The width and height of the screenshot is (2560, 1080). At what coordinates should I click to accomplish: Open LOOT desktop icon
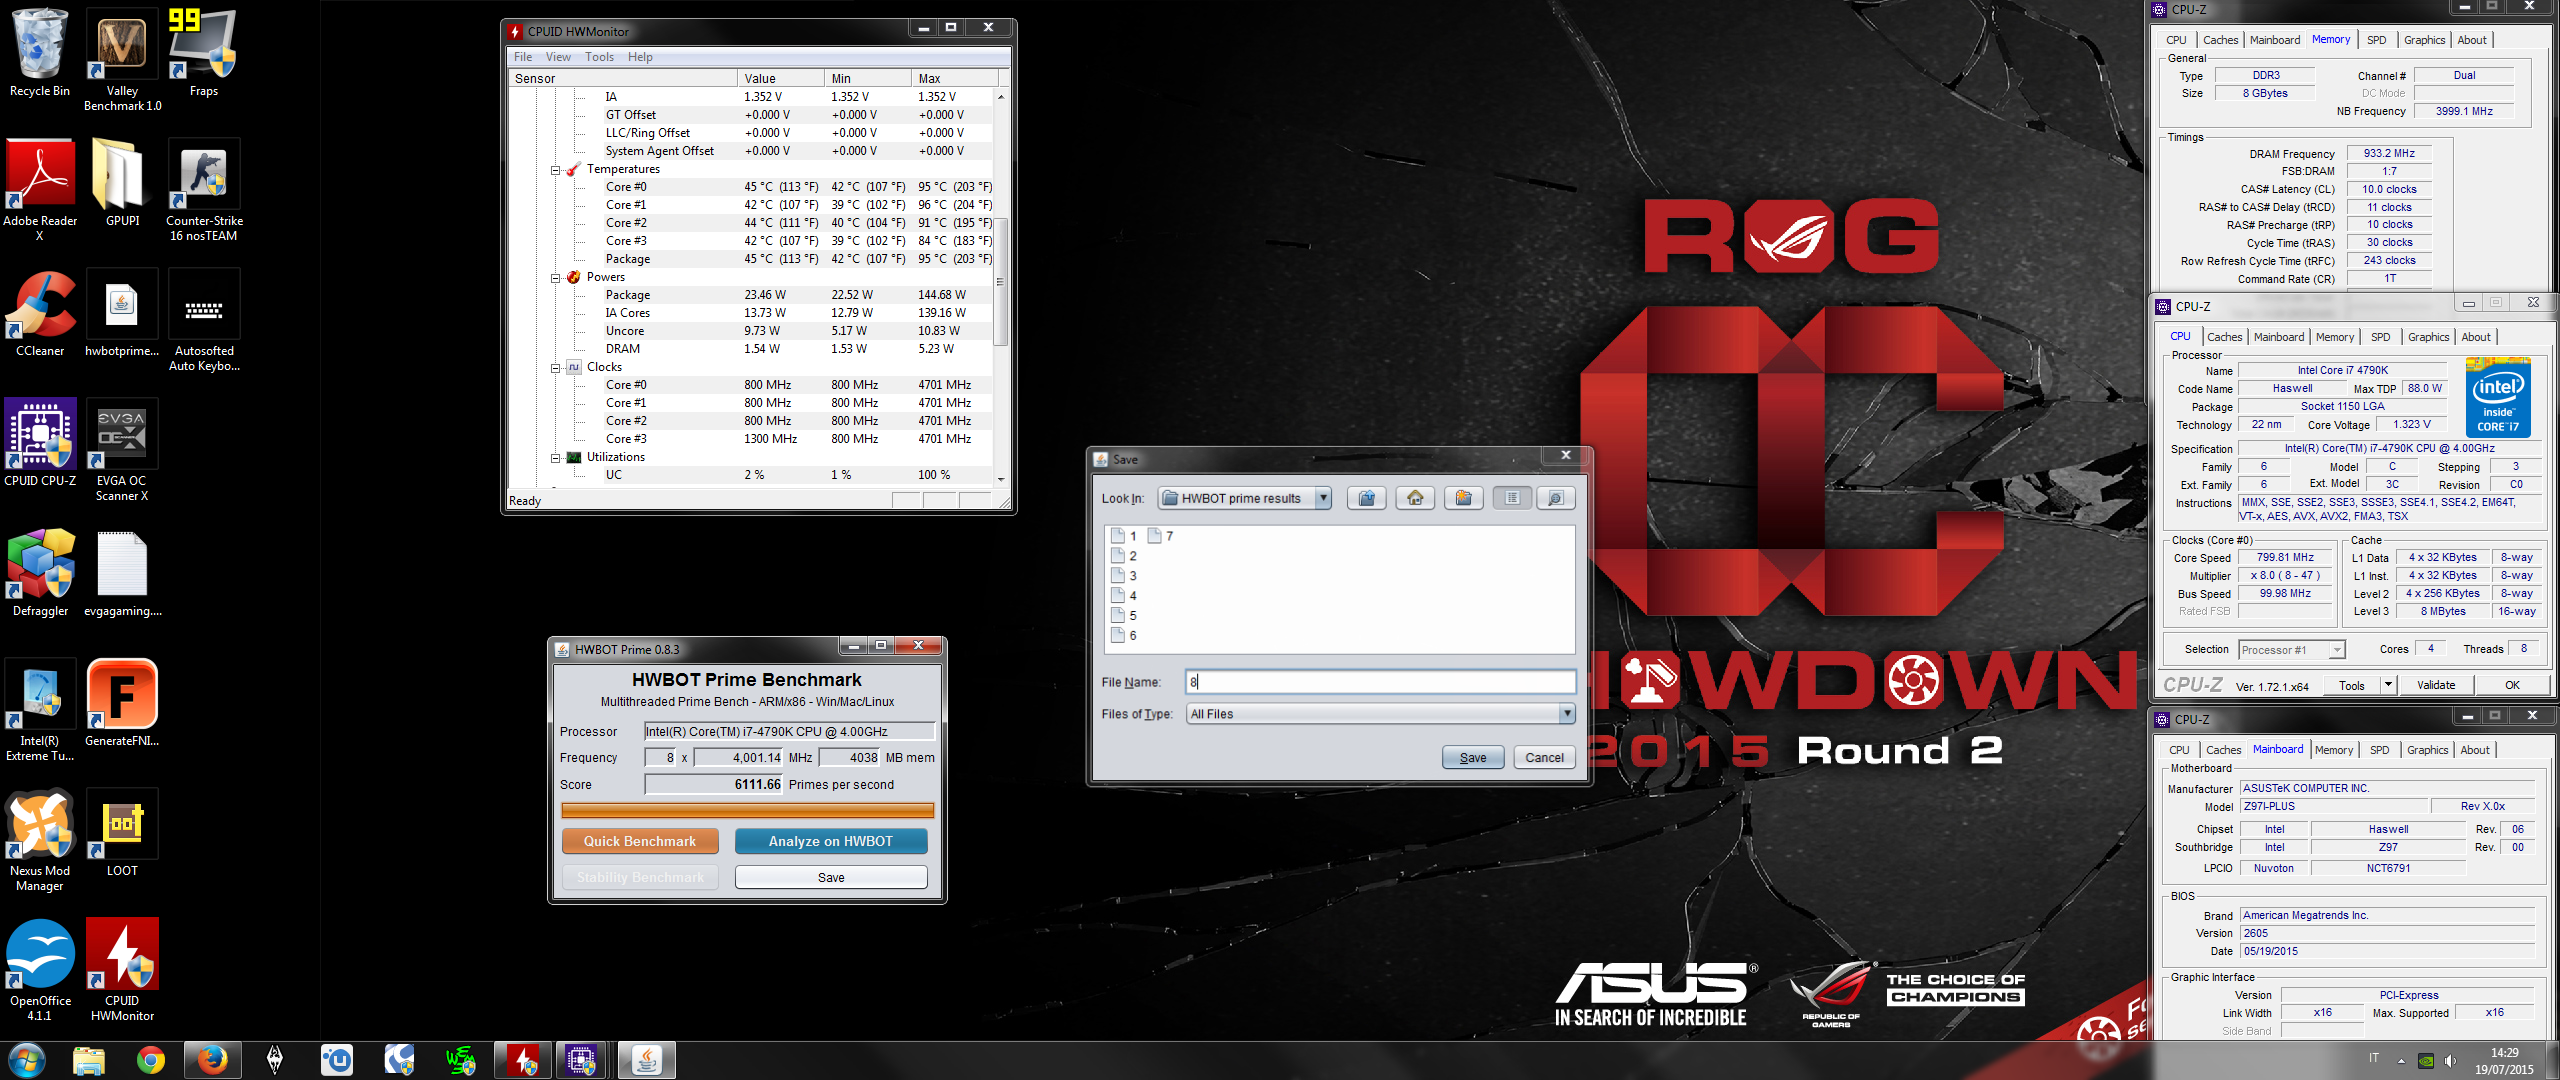click(122, 834)
